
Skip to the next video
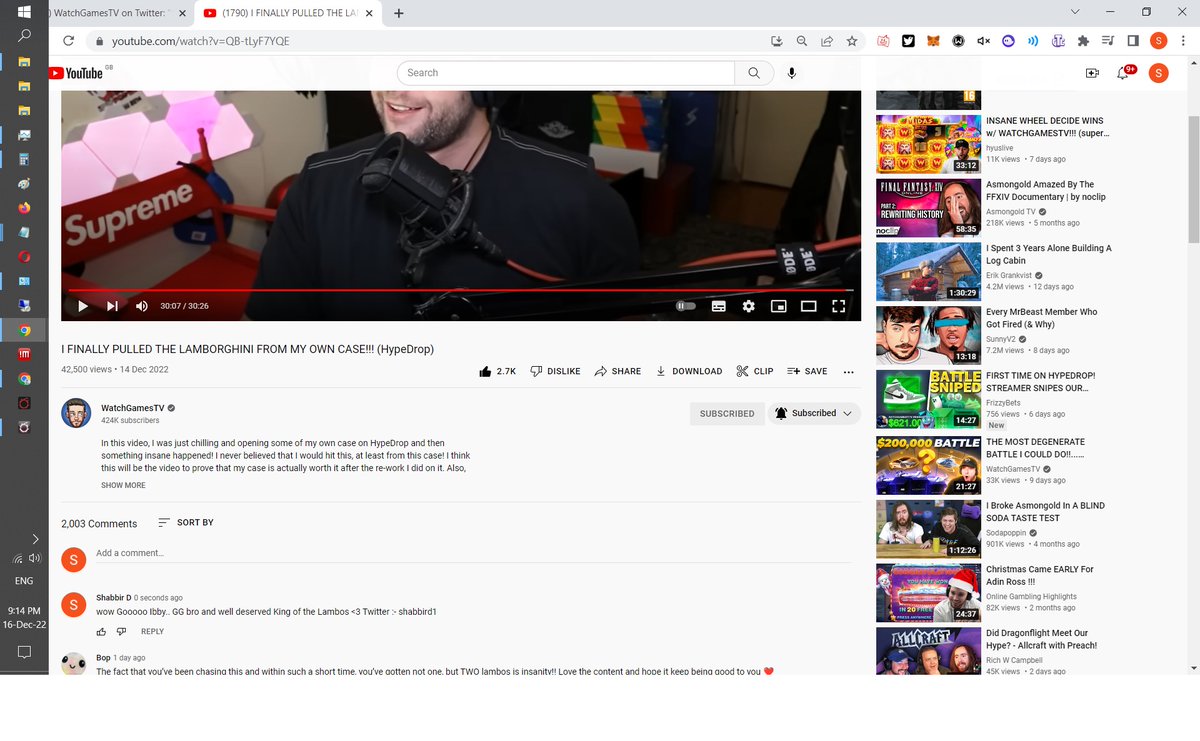point(112,306)
